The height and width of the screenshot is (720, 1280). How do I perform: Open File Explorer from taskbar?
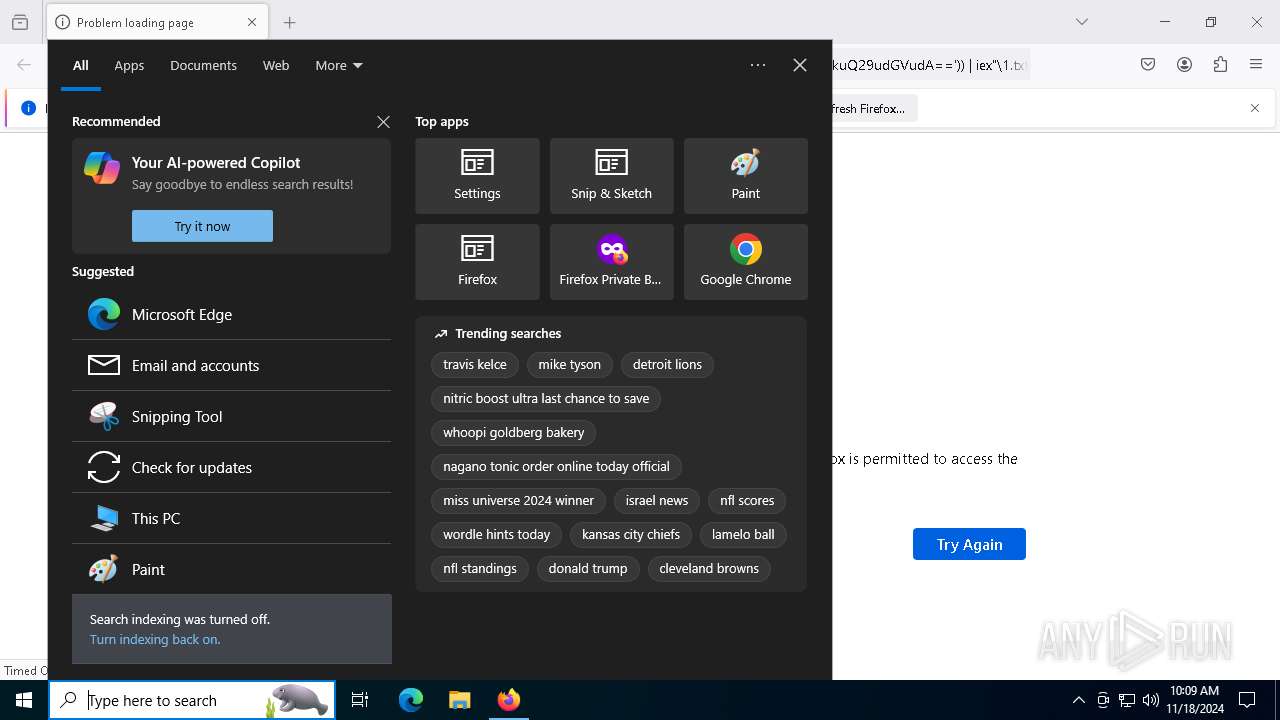[x=459, y=700]
